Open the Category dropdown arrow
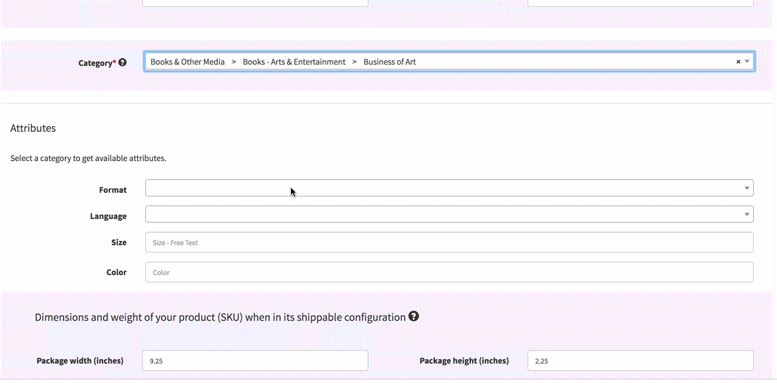This screenshot has height=383, width=777. pyautogui.click(x=747, y=62)
